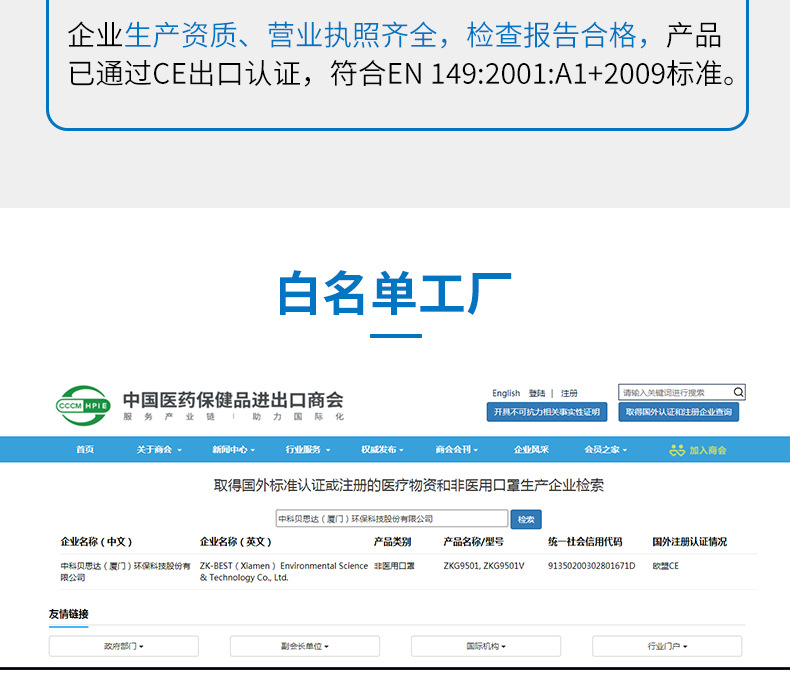The image size is (790, 690).
Task: Expand the 政府部门 links dropdown
Action: pyautogui.click(x=123, y=646)
